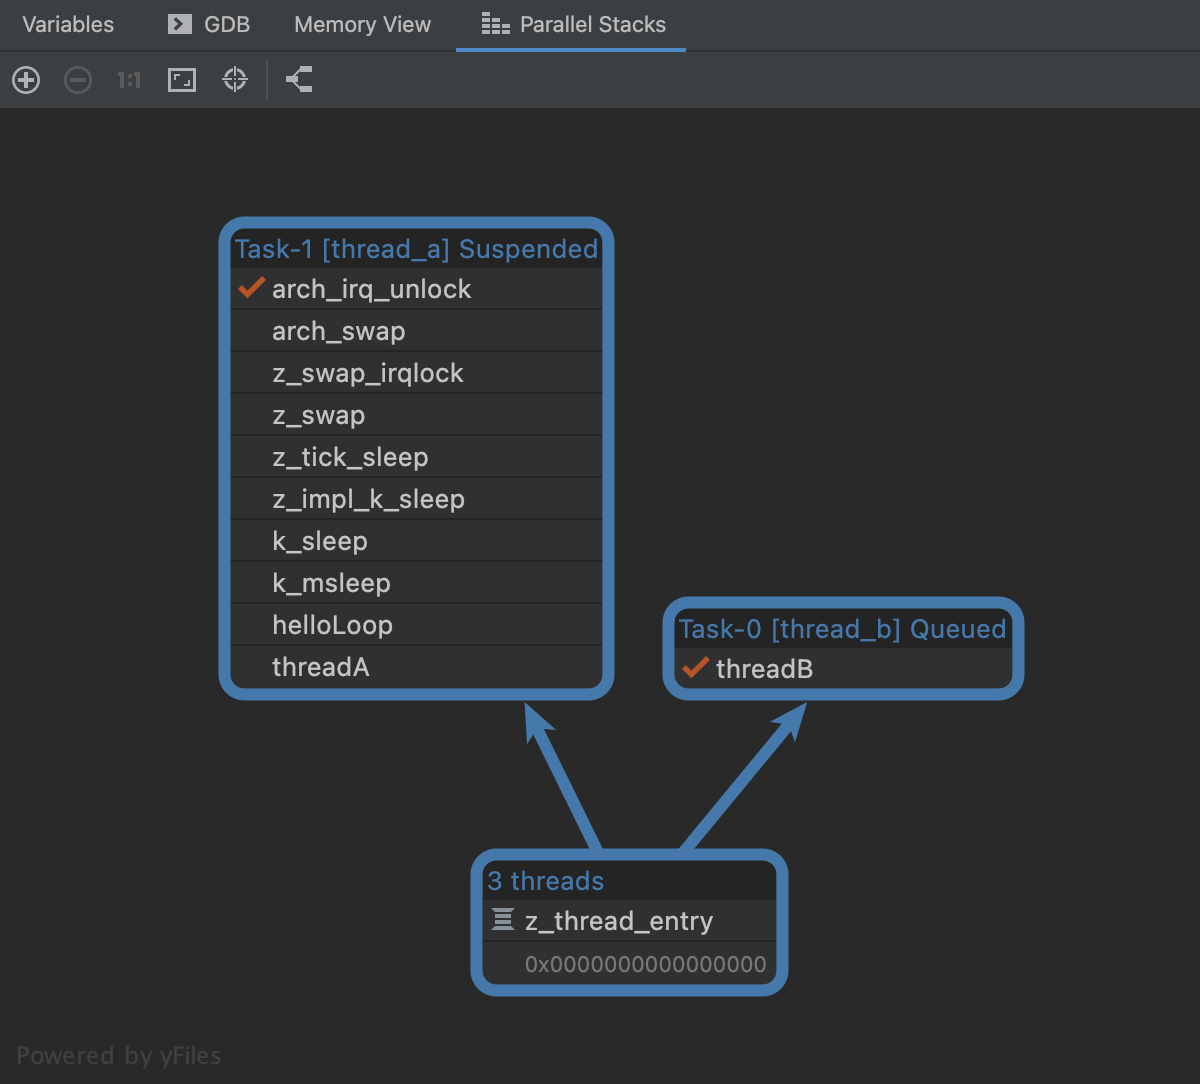Select the Task-1 thread_a Suspended header
1200x1084 pixels.
[416, 249]
